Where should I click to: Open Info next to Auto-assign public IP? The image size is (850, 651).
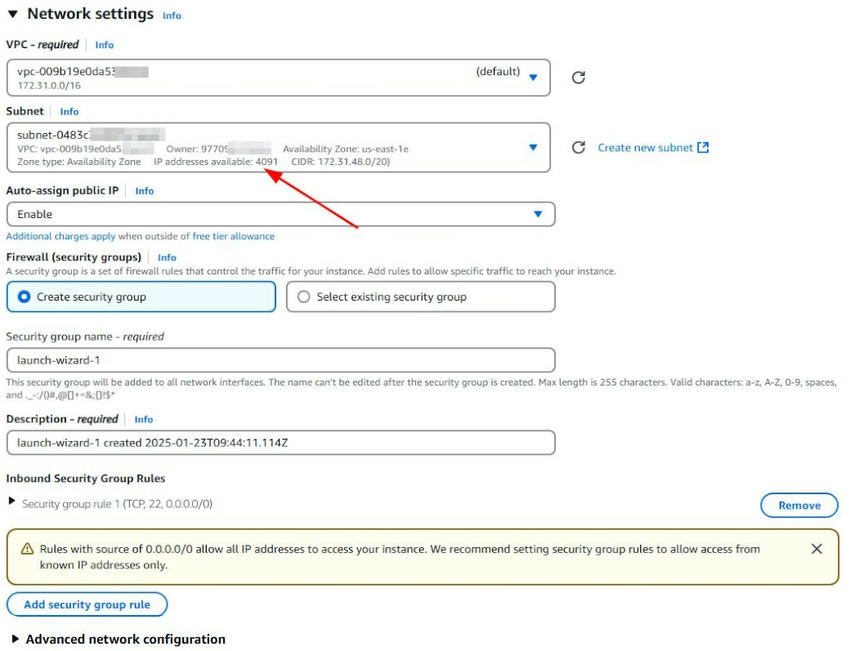pos(143,190)
